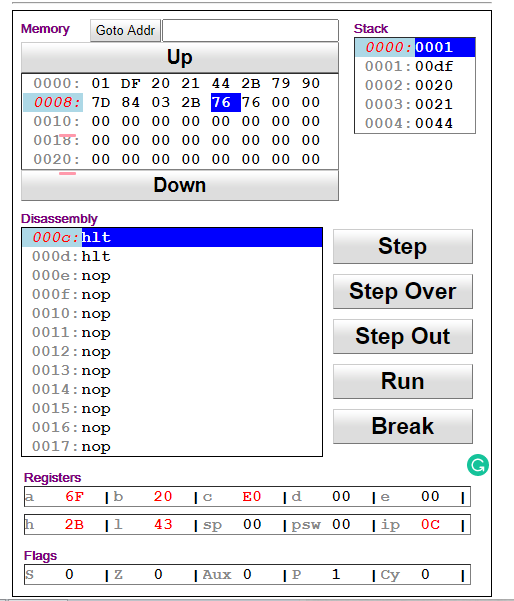
Task: Select disassembly line 0011: nop
Action: click(x=172, y=332)
